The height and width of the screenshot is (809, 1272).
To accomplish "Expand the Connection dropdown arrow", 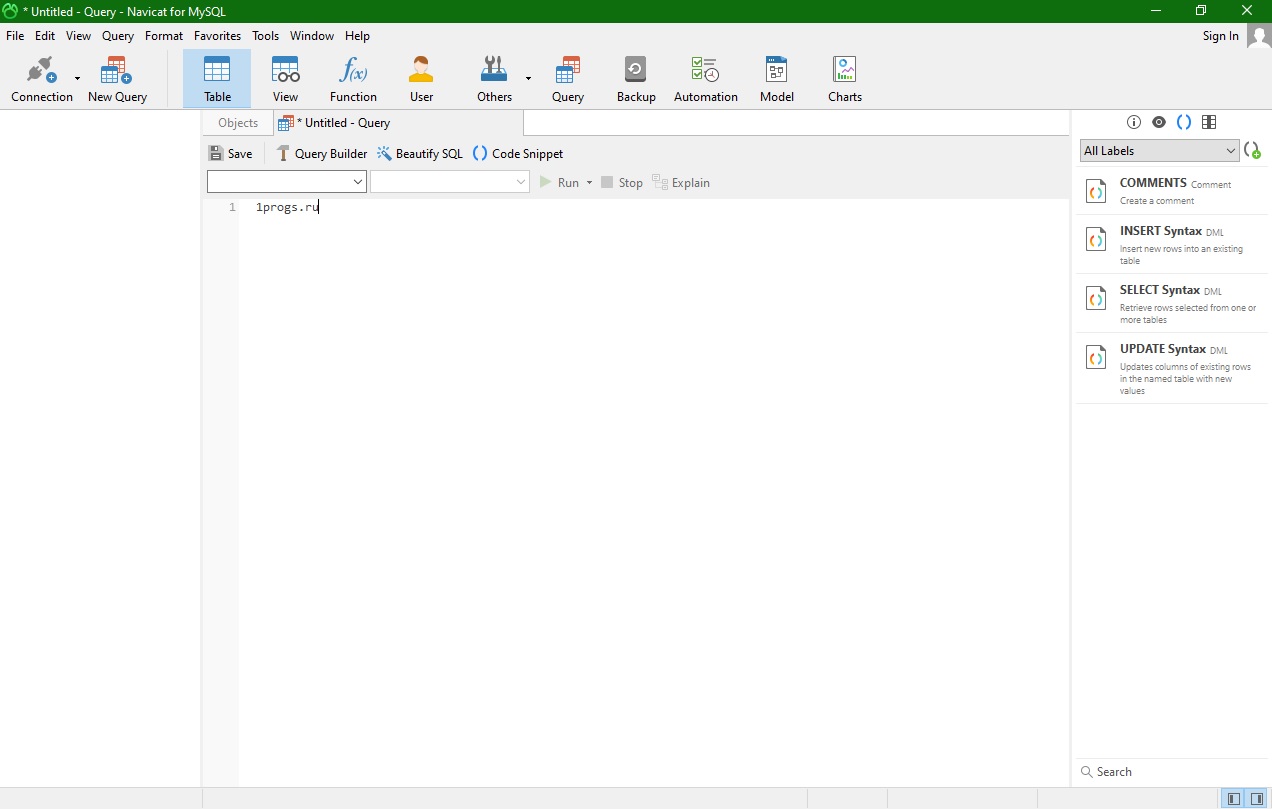I will (78, 78).
